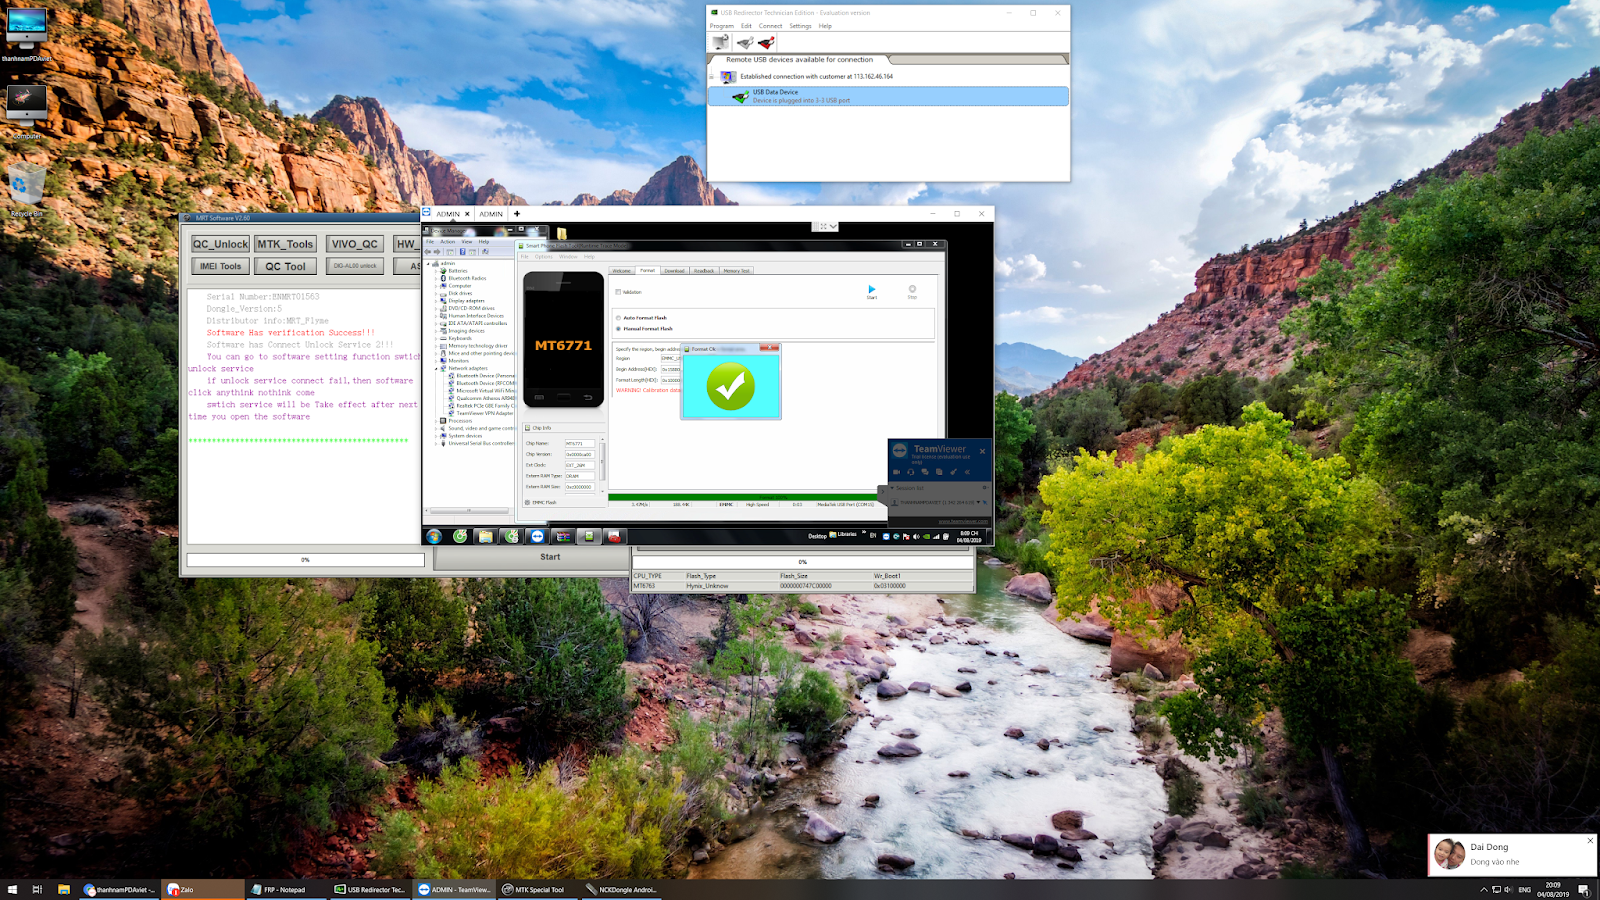Collapse the Session list section in TeamViewer panel
Viewport: 1600px width, 900px height.
point(892,488)
